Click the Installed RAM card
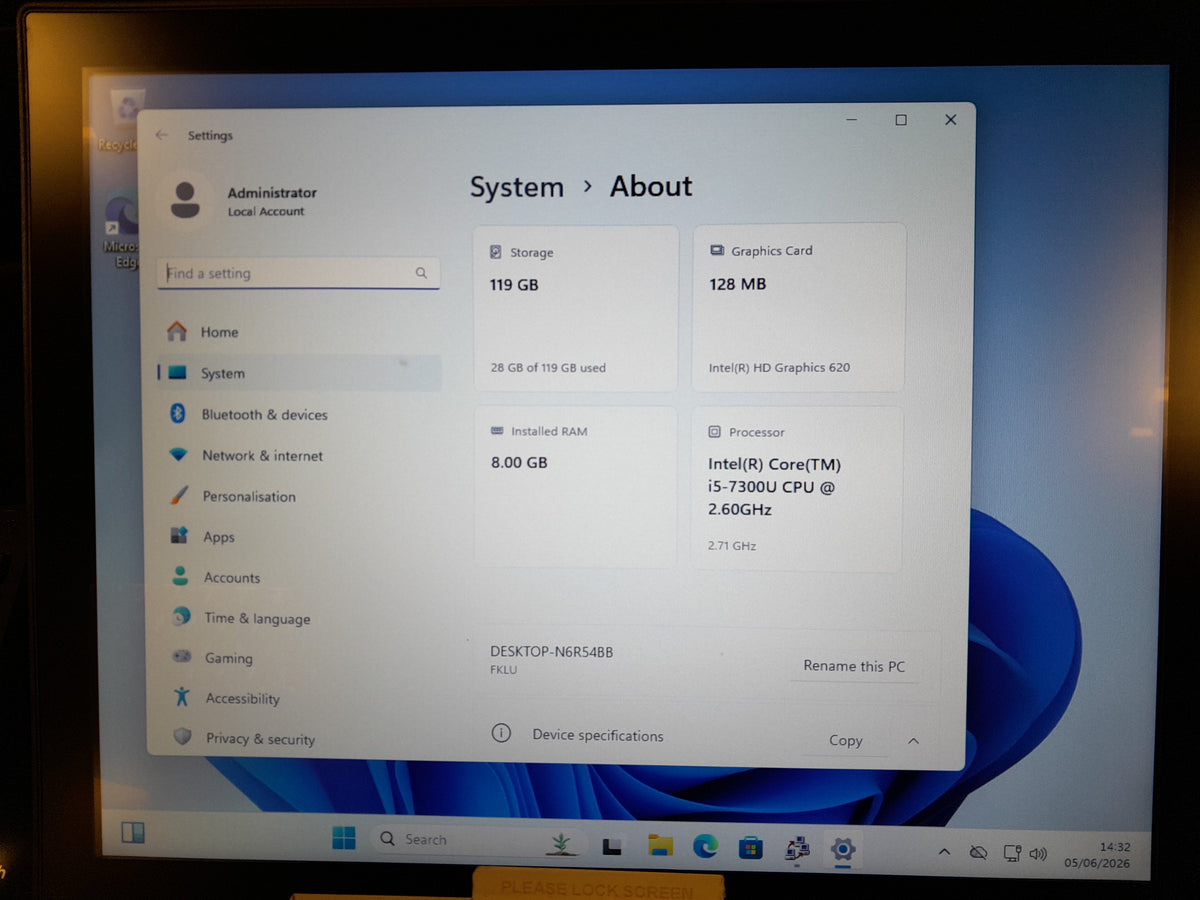1200x900 pixels. pyautogui.click(x=575, y=487)
